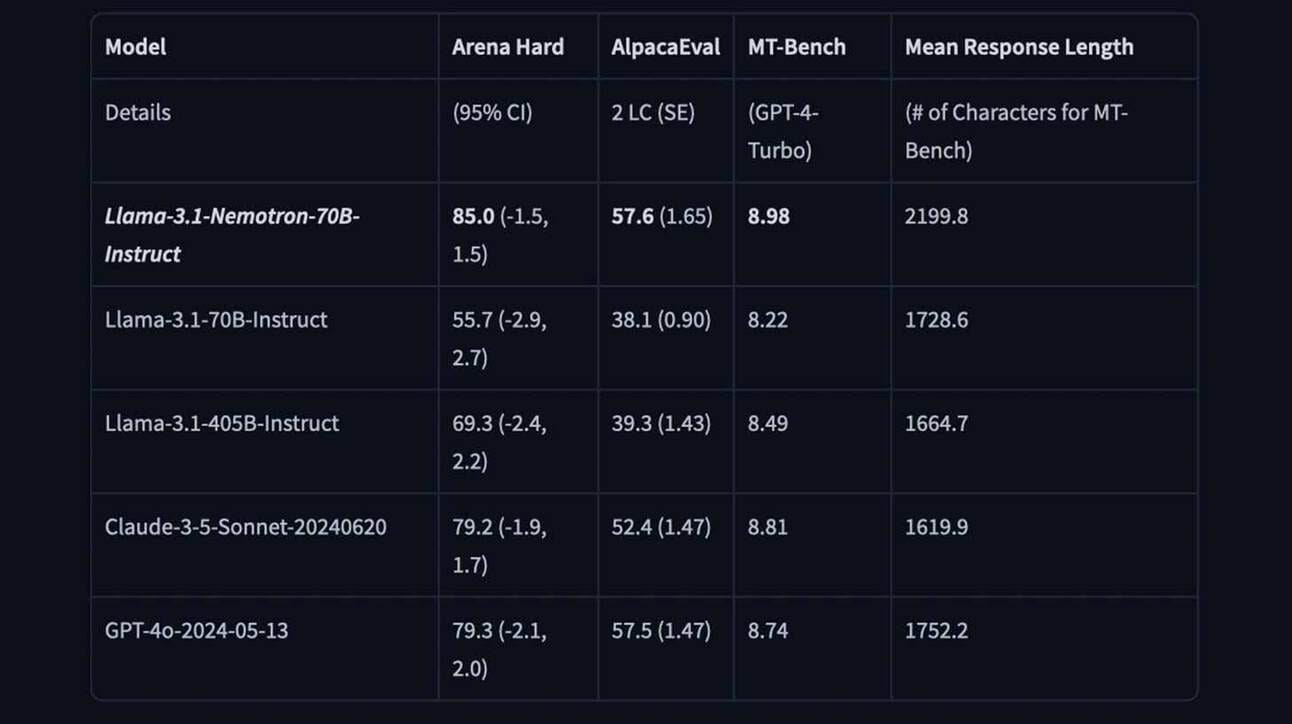1292x724 pixels.
Task: Select the Mean Response Length header
Action: tap(1019, 47)
